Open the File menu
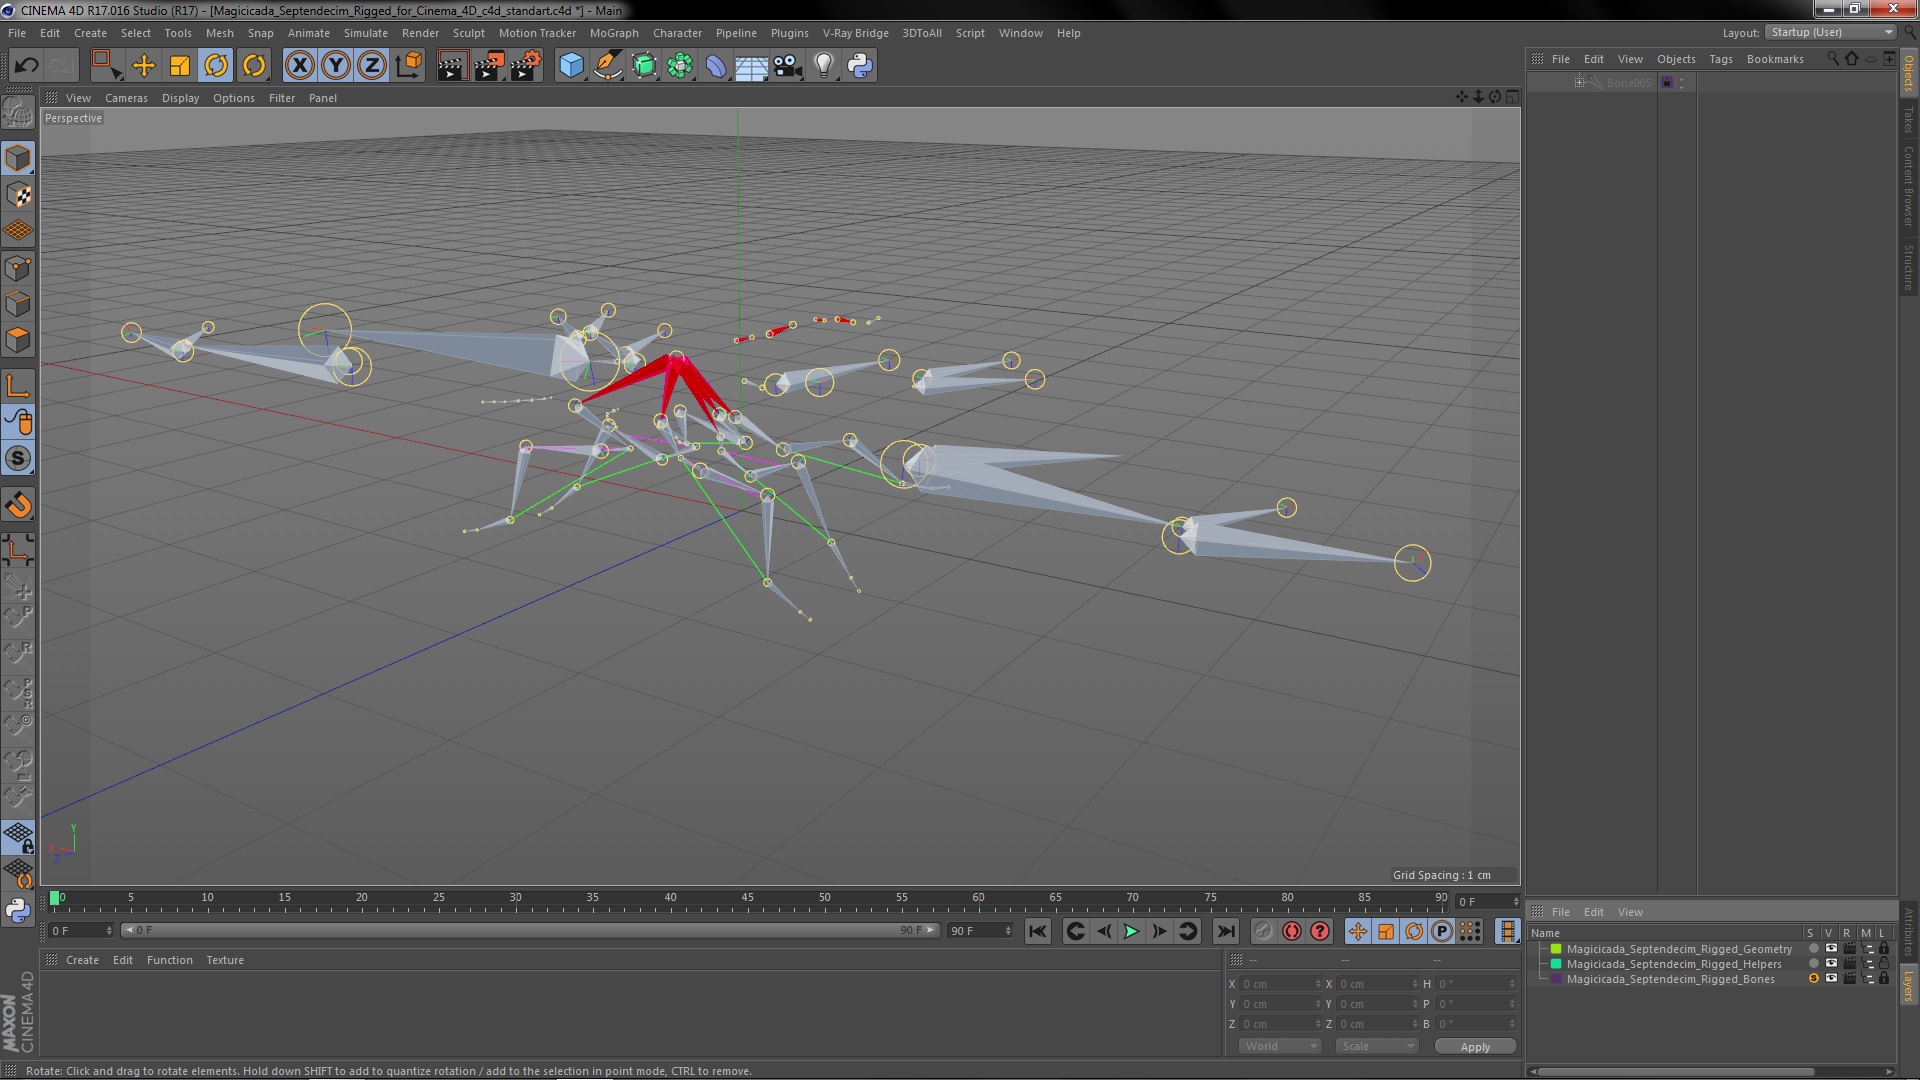 (x=17, y=33)
